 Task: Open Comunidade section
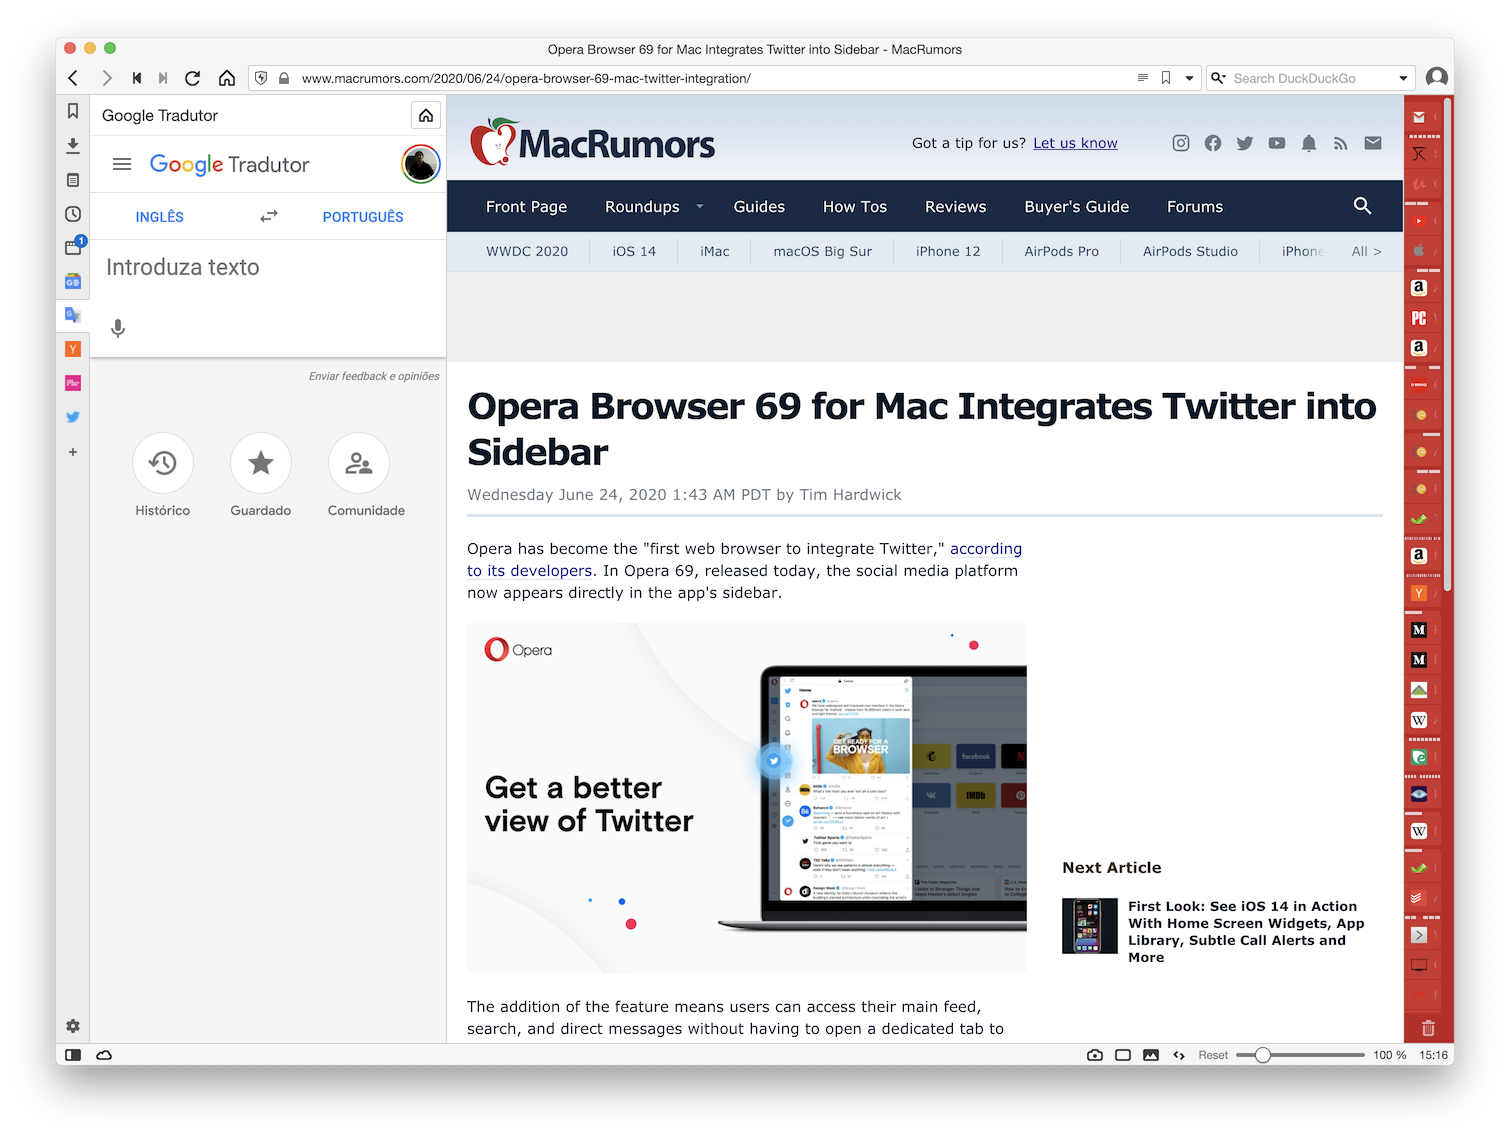pyautogui.click(x=366, y=475)
